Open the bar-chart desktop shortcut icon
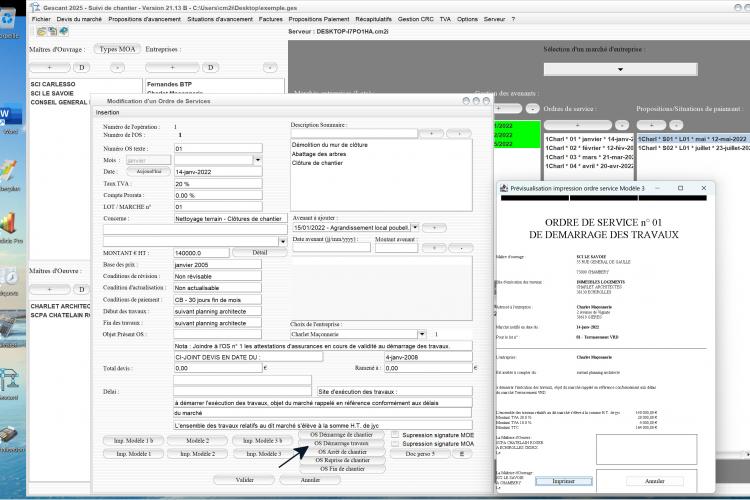Image resolution: width=750 pixels, height=500 pixels. point(10,224)
